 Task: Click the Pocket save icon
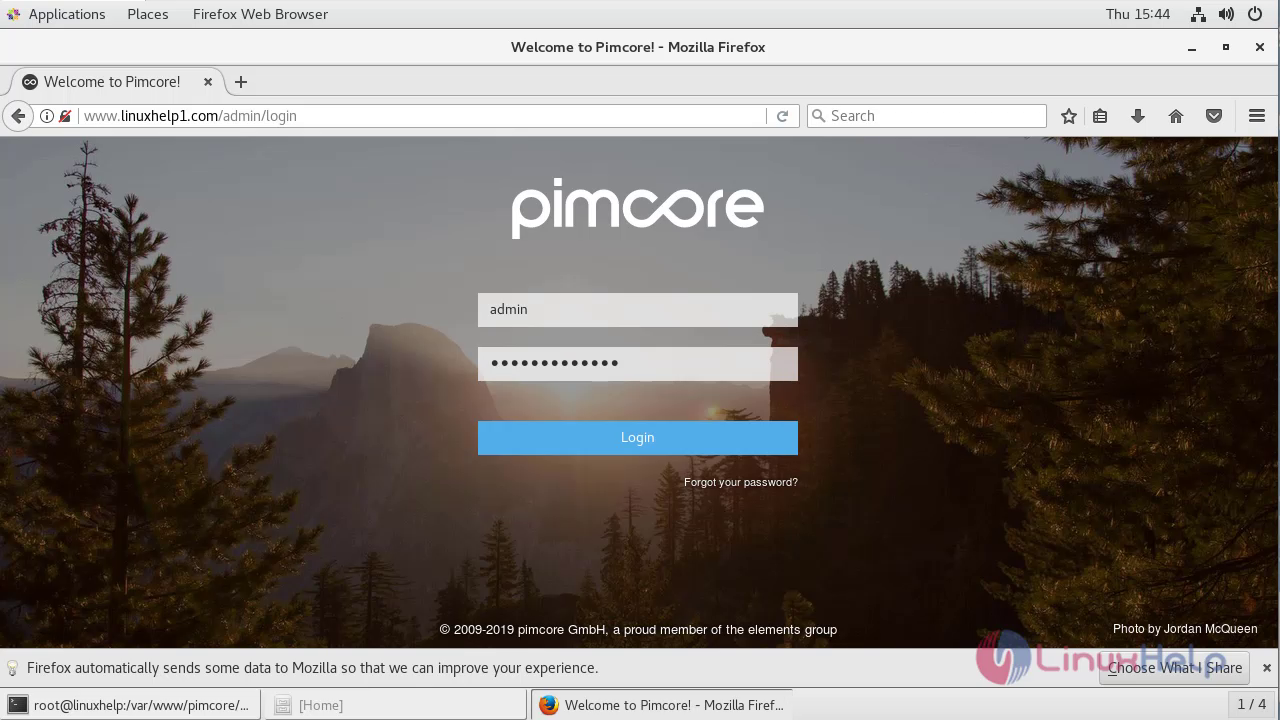pyautogui.click(x=1214, y=116)
